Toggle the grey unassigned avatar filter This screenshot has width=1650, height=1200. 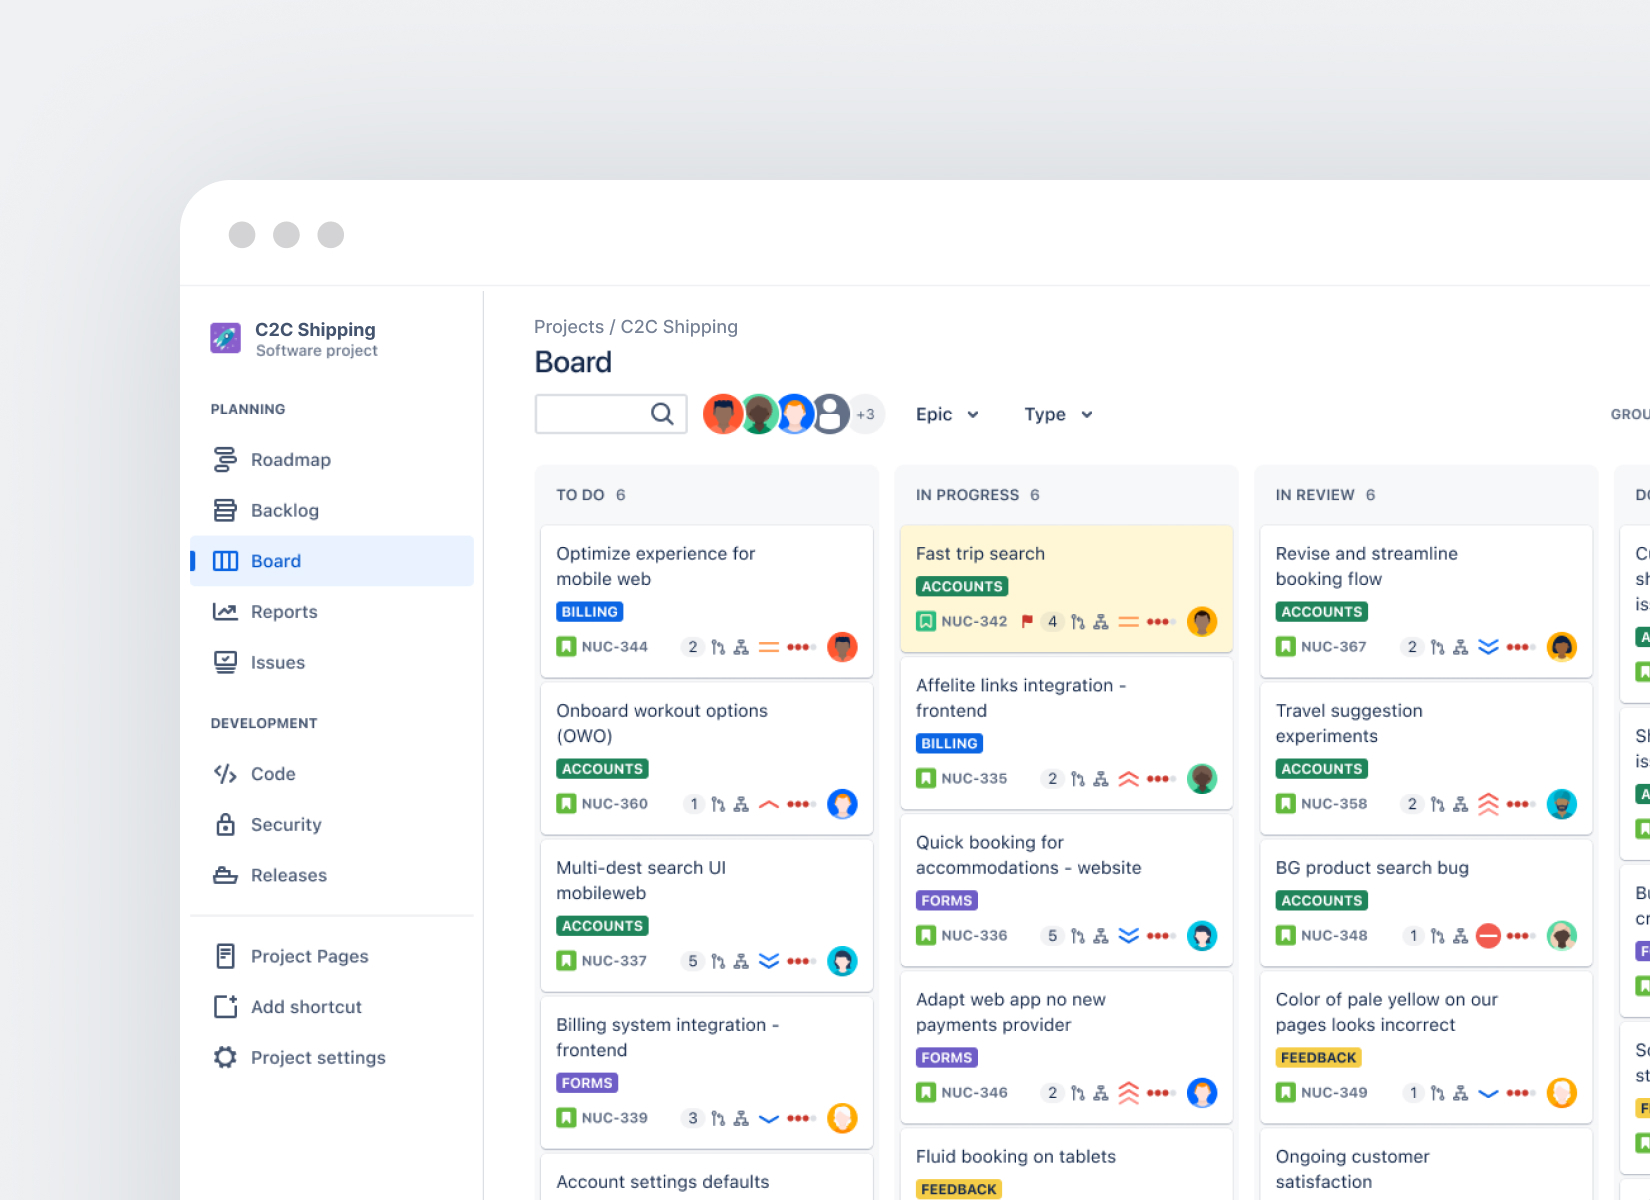[830, 414]
